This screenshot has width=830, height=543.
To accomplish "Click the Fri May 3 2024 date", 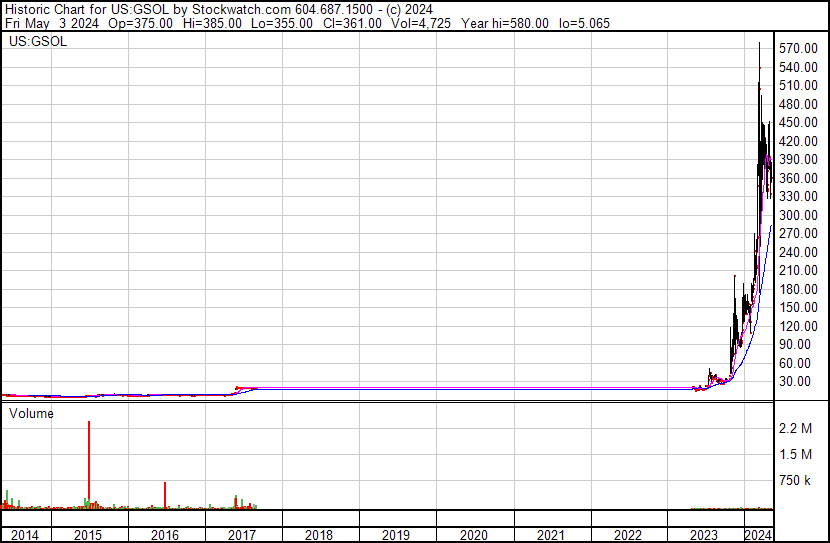I will coord(51,23).
